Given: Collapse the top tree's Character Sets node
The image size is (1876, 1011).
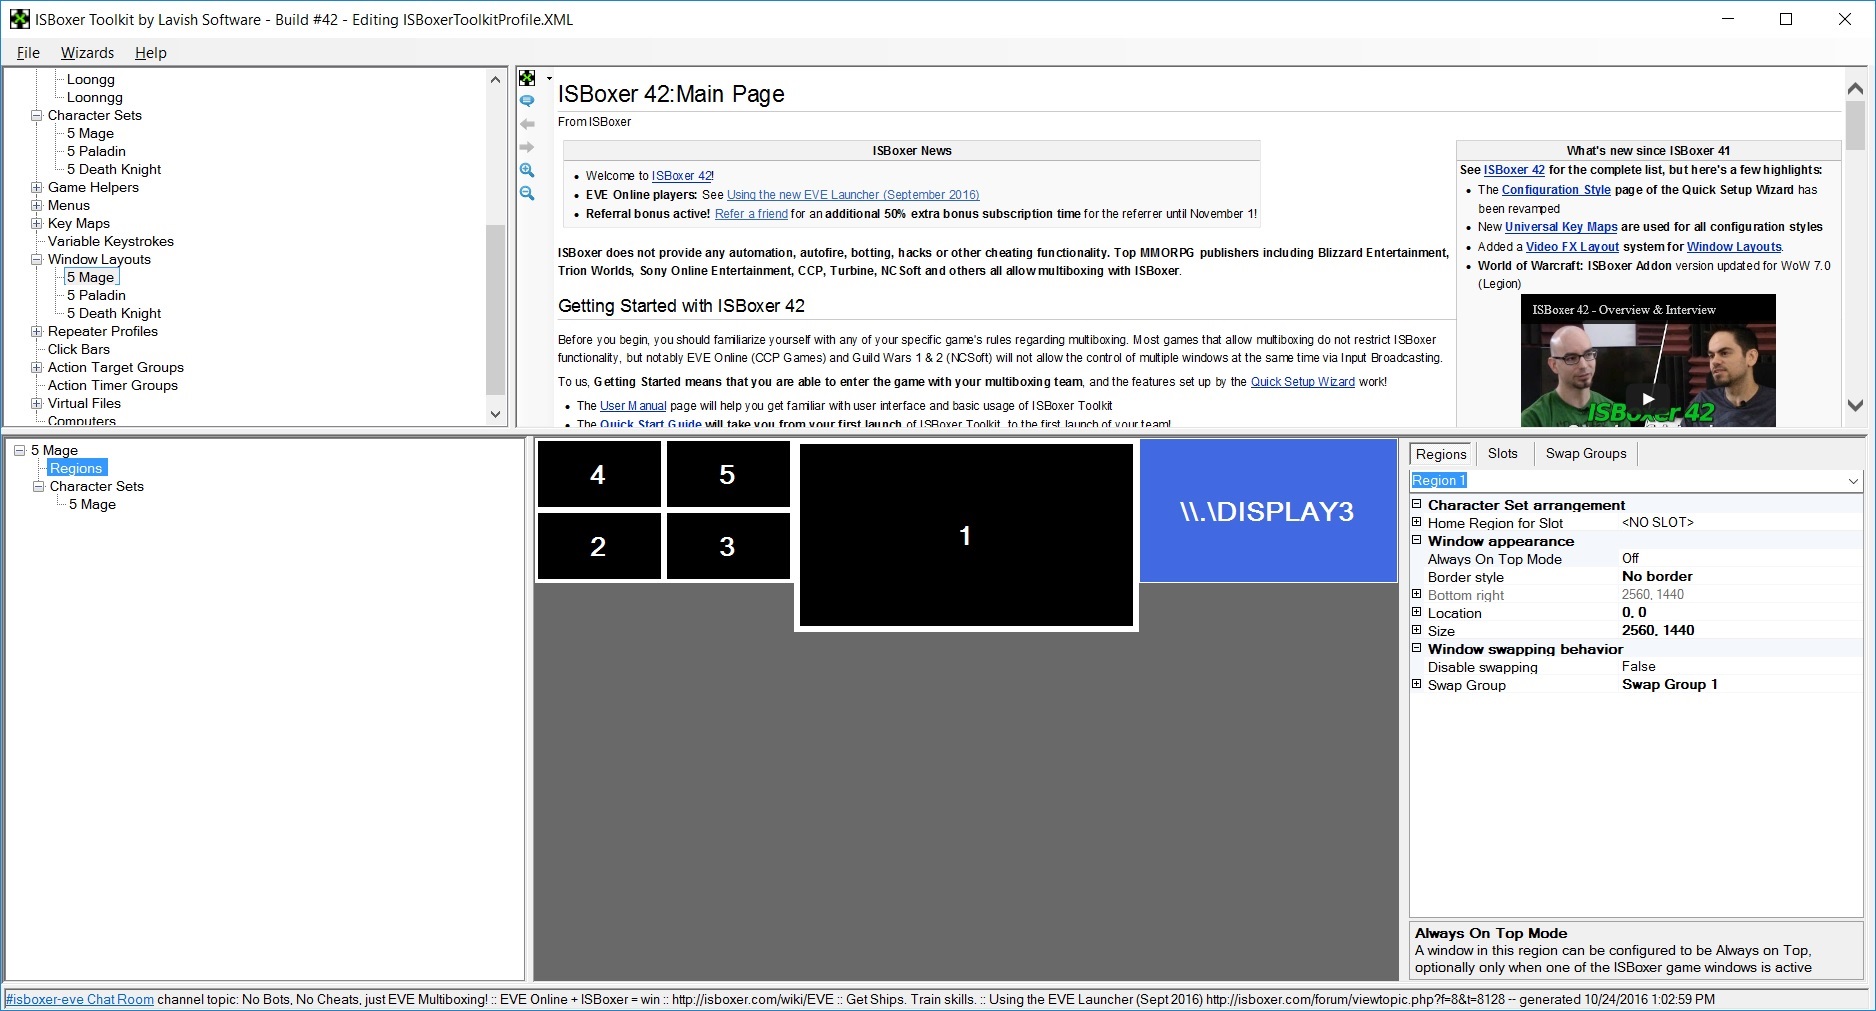Looking at the screenshot, I should coord(36,115).
